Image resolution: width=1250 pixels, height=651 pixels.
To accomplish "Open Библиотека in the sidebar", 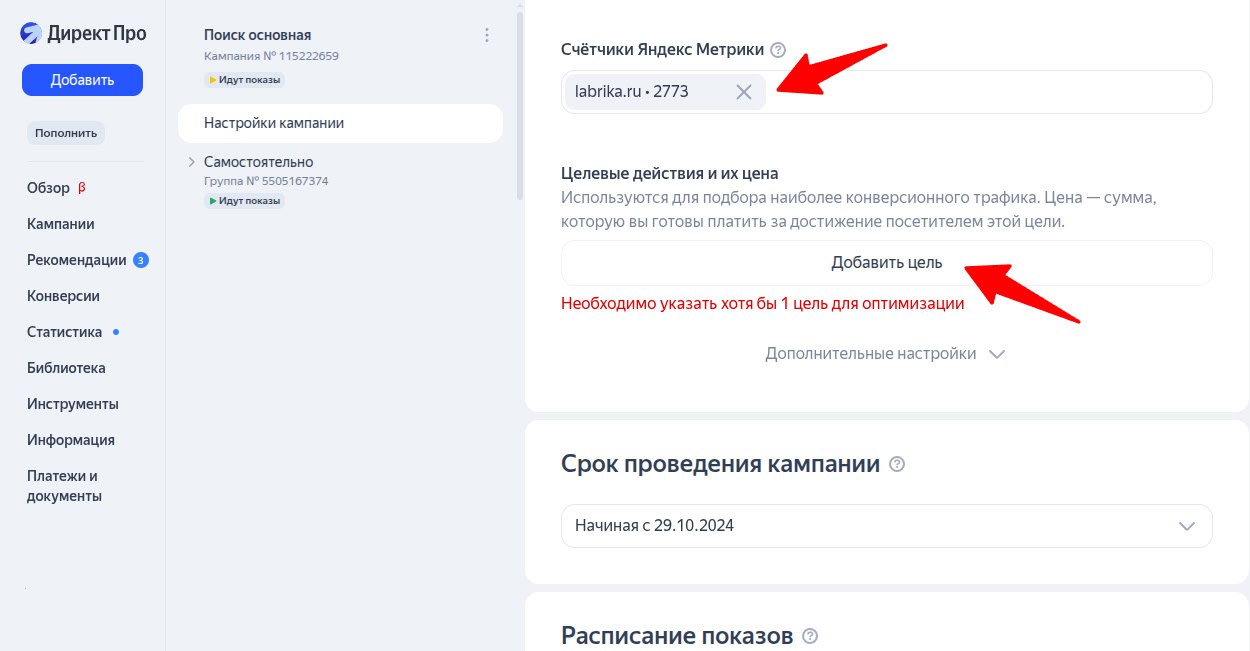I will [x=66, y=368].
